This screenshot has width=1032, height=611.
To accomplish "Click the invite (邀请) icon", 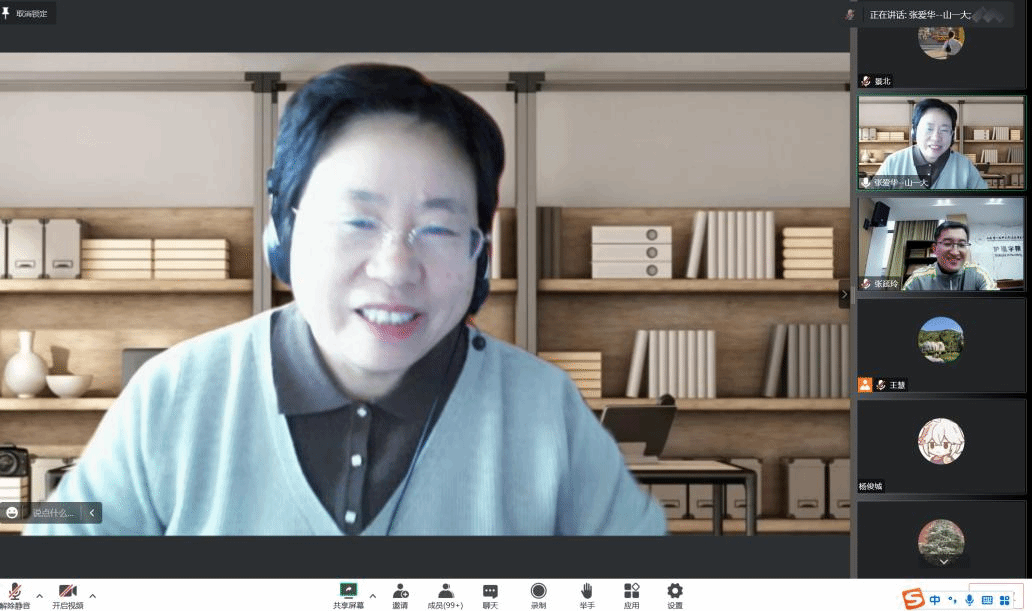I will [400, 591].
